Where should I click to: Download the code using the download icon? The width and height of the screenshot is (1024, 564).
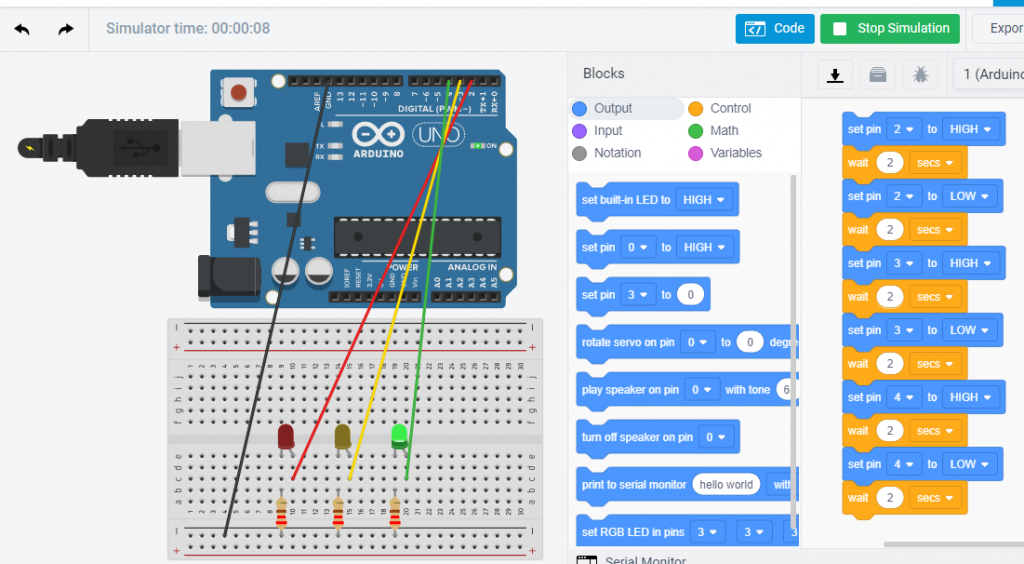click(835, 75)
